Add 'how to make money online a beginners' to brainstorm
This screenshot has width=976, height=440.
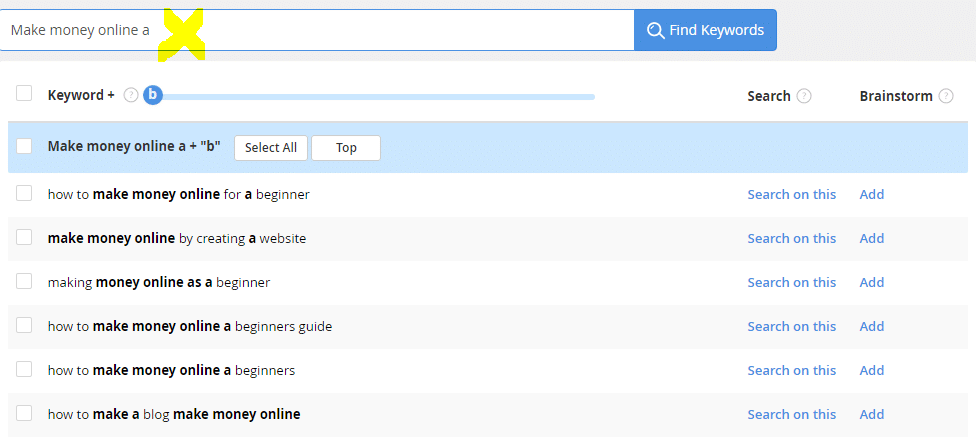point(871,370)
